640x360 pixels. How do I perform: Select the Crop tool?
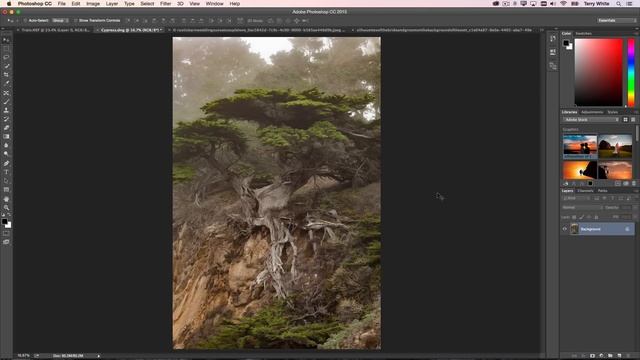(x=6, y=75)
